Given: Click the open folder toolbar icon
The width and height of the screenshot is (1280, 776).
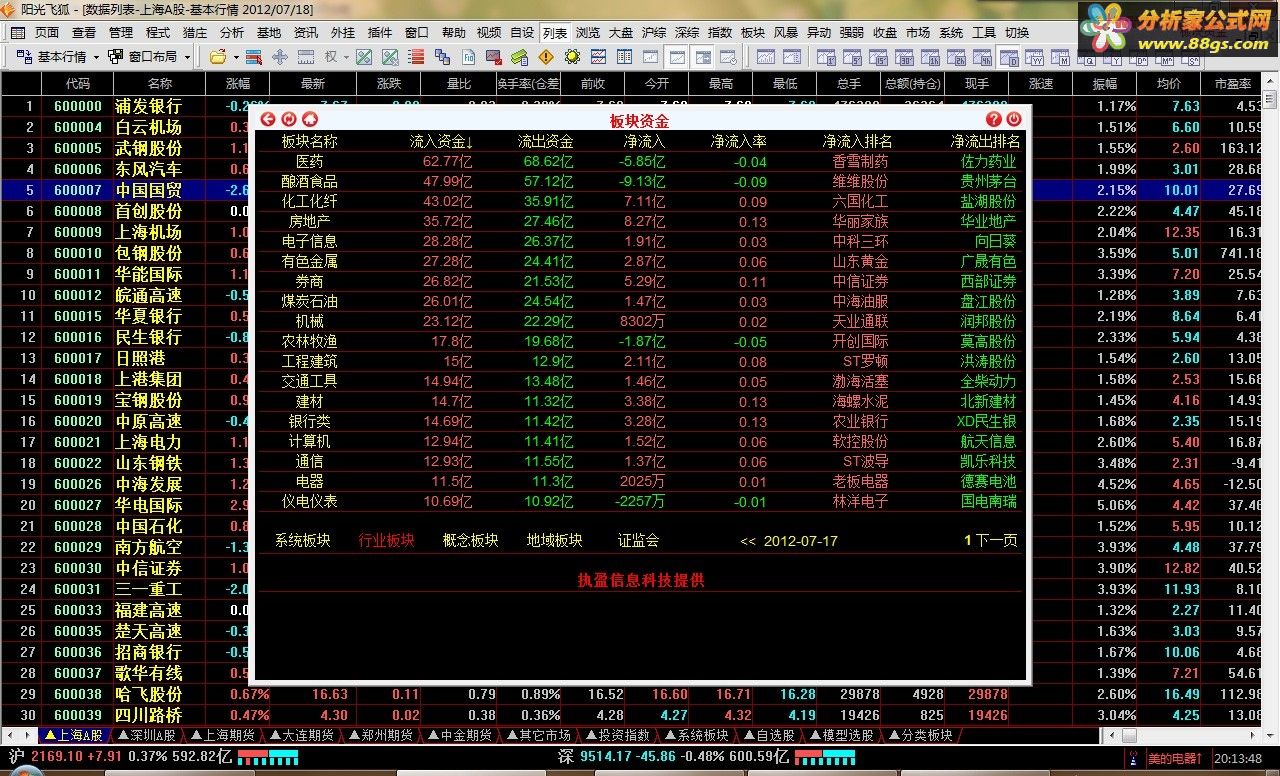Looking at the screenshot, I should tap(217, 57).
